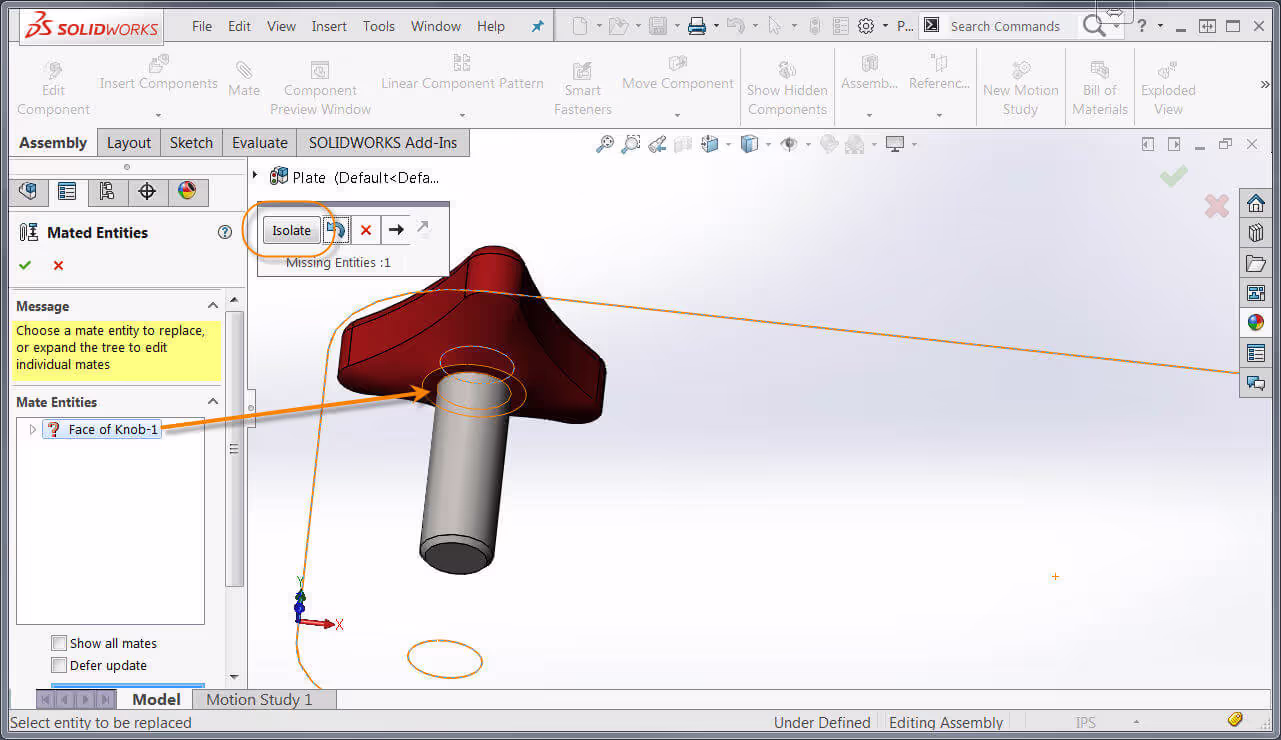The width and height of the screenshot is (1281, 740).
Task: Open the DimXpertManager crosshair tab
Action: click(147, 191)
